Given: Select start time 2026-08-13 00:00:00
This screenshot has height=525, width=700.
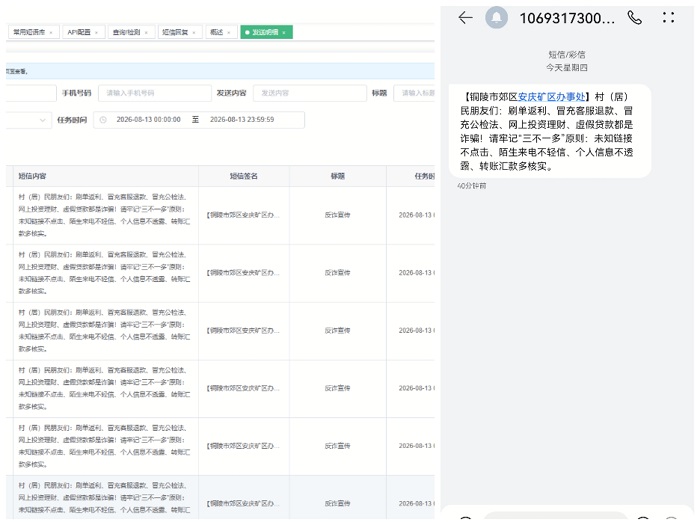Looking at the screenshot, I should [149, 120].
